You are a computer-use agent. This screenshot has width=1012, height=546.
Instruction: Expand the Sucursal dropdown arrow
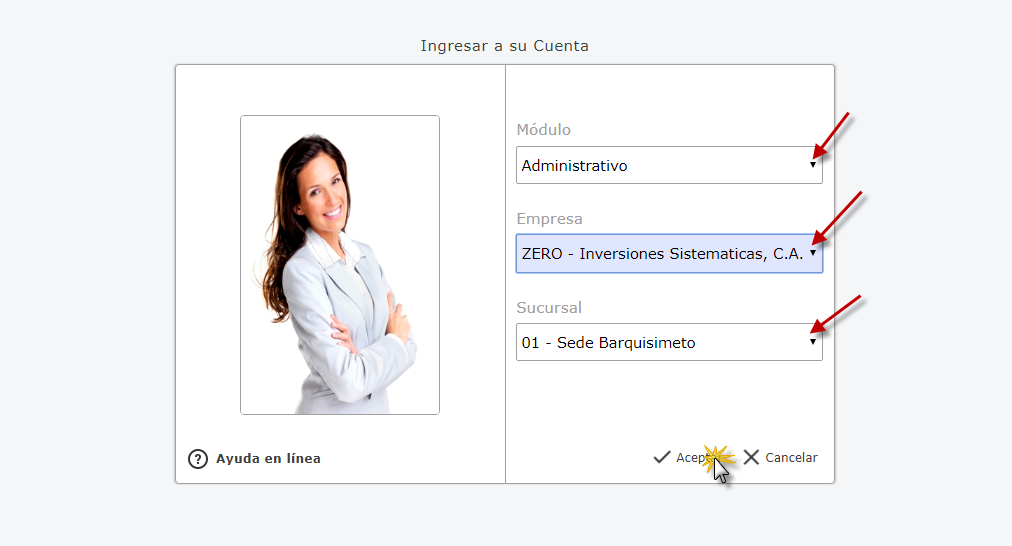(812, 342)
